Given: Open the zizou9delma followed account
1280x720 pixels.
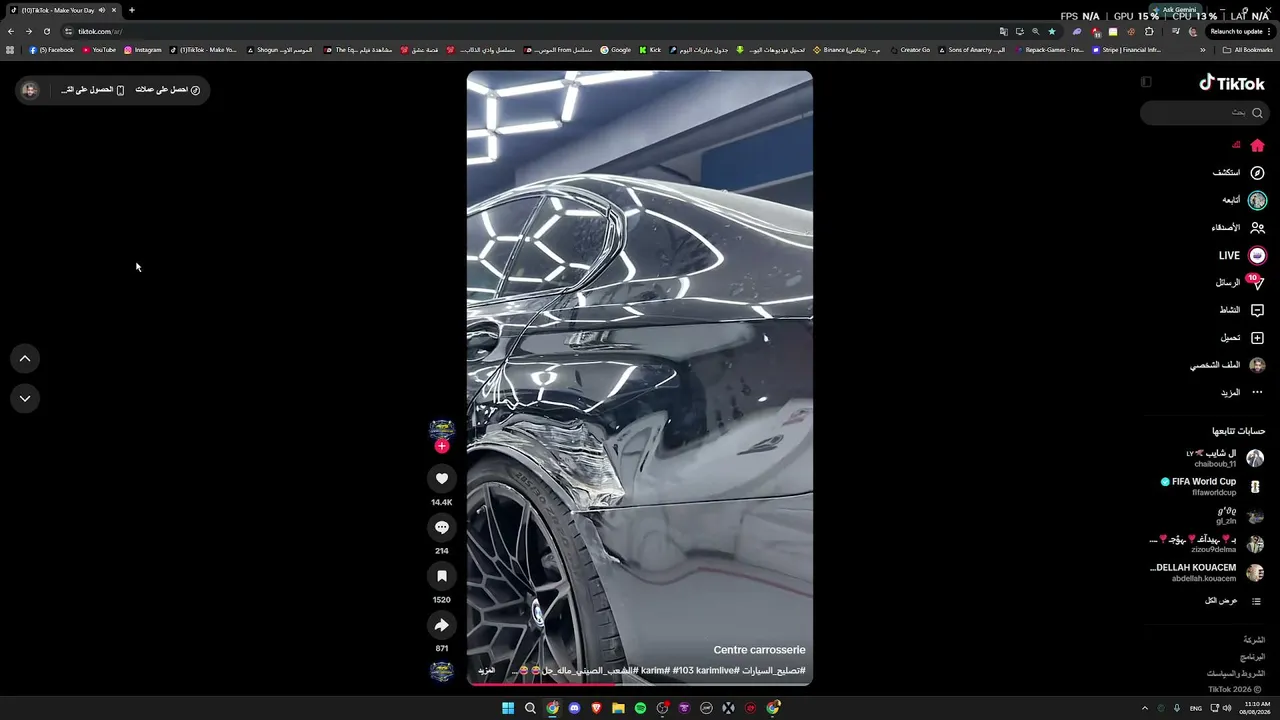Looking at the screenshot, I should pos(1207,544).
